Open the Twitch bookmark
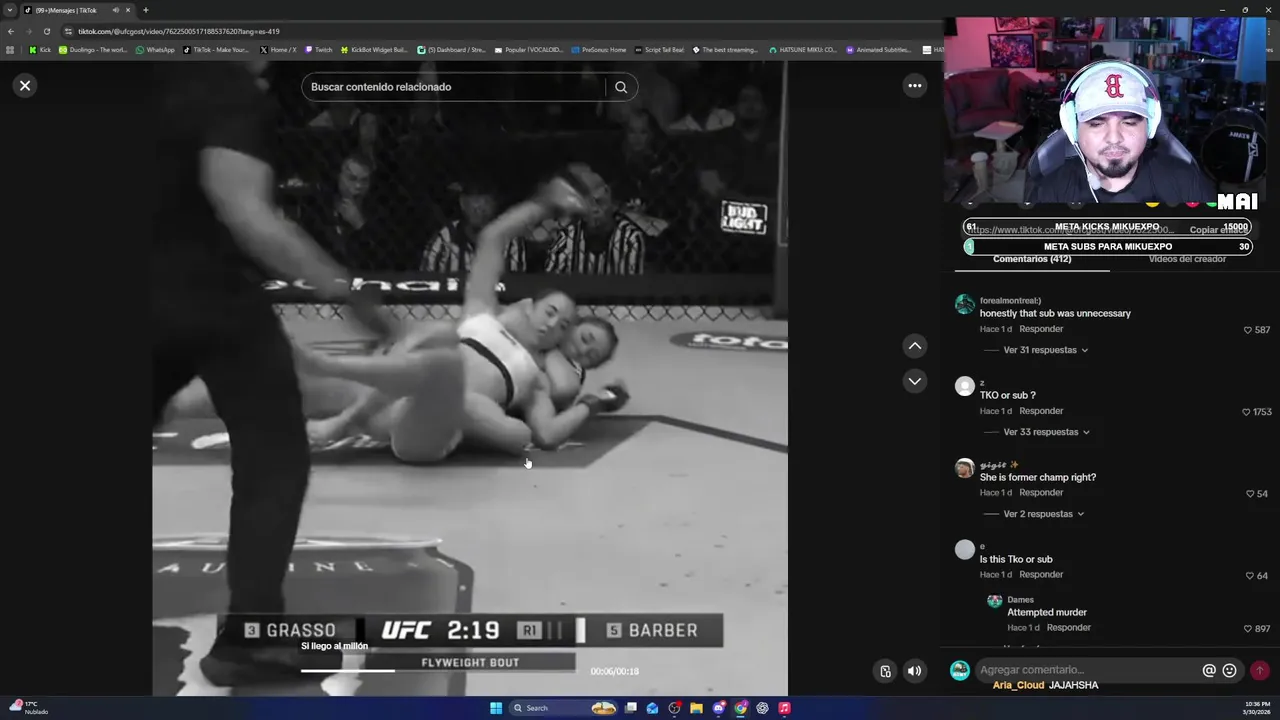1280x720 pixels. [318, 50]
